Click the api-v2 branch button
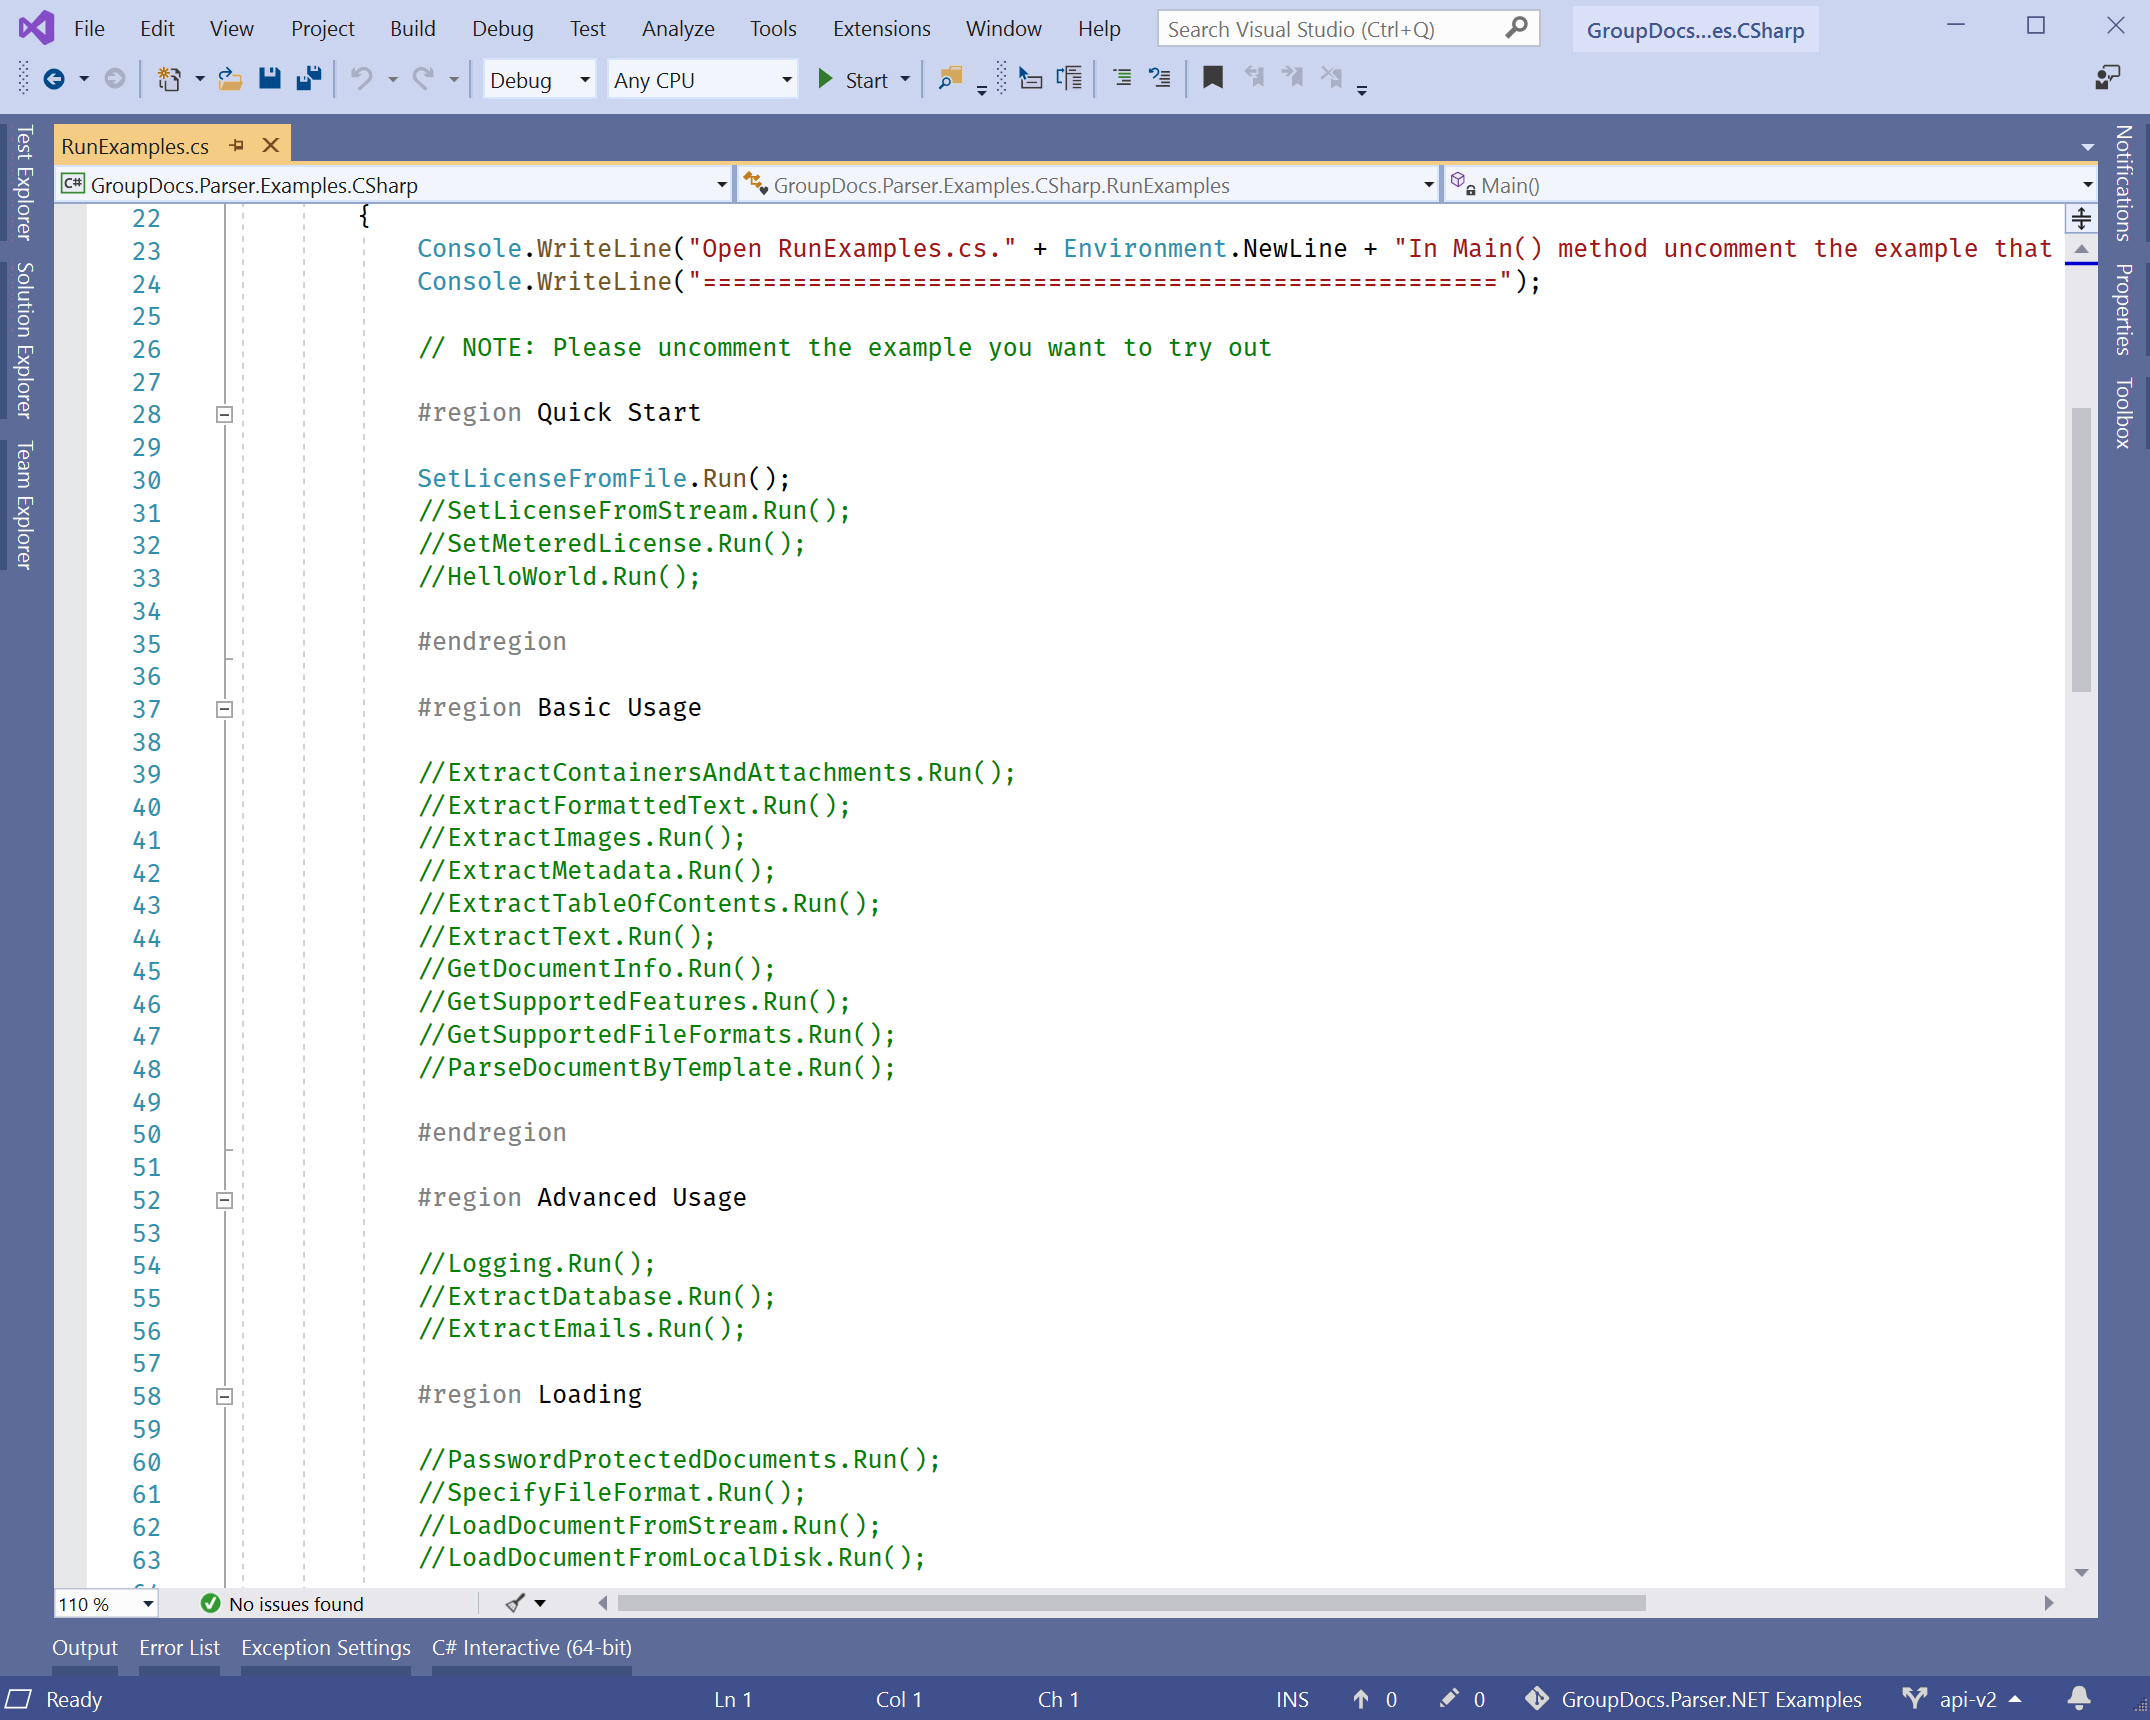 [x=1966, y=1699]
